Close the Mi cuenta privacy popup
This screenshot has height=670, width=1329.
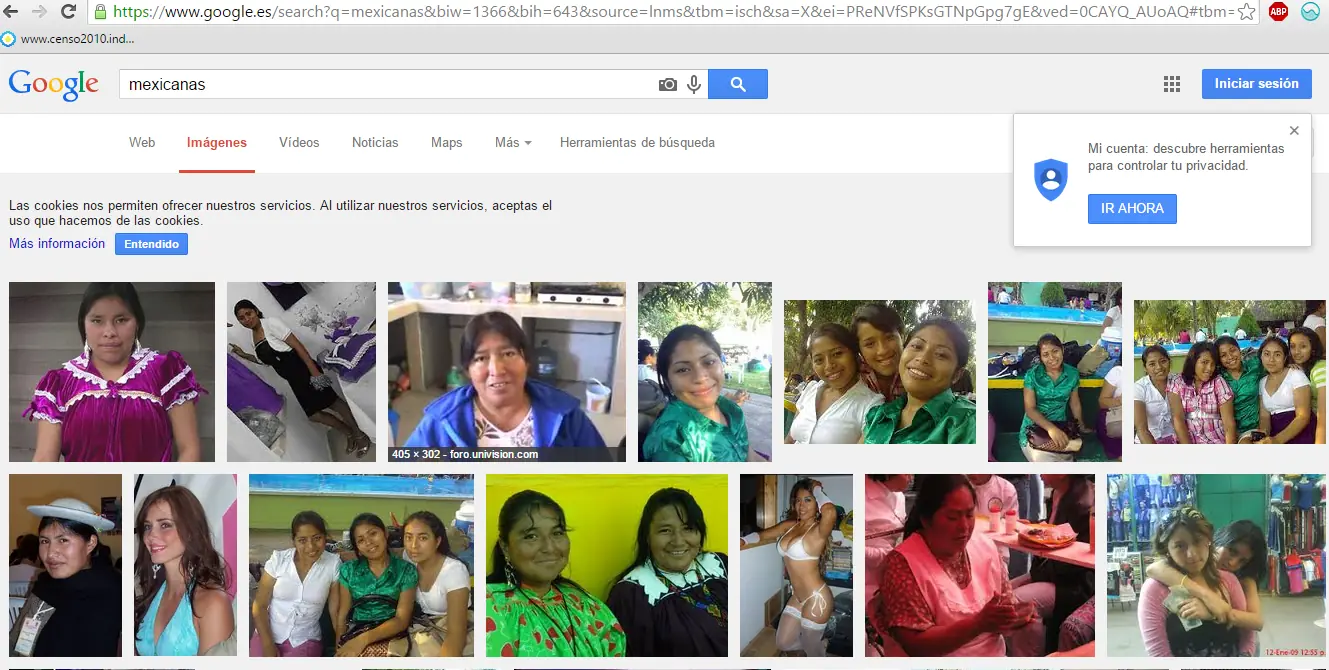click(x=1294, y=131)
